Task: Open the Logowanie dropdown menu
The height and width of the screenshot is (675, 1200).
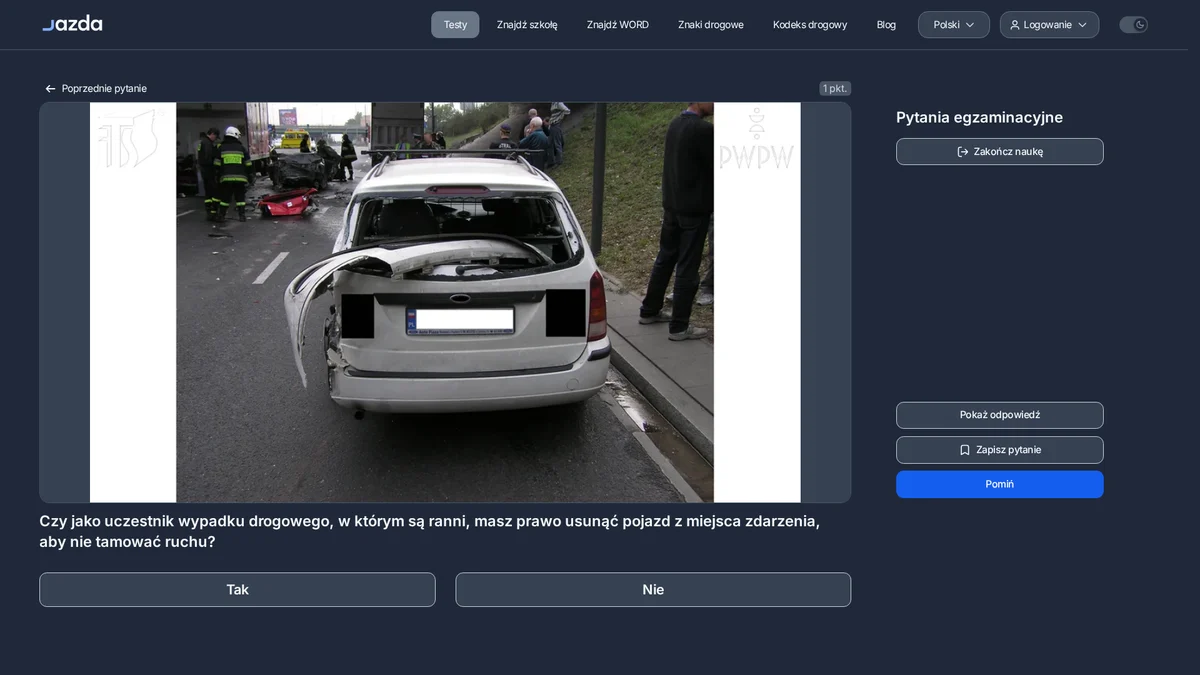Action: click(x=1049, y=25)
